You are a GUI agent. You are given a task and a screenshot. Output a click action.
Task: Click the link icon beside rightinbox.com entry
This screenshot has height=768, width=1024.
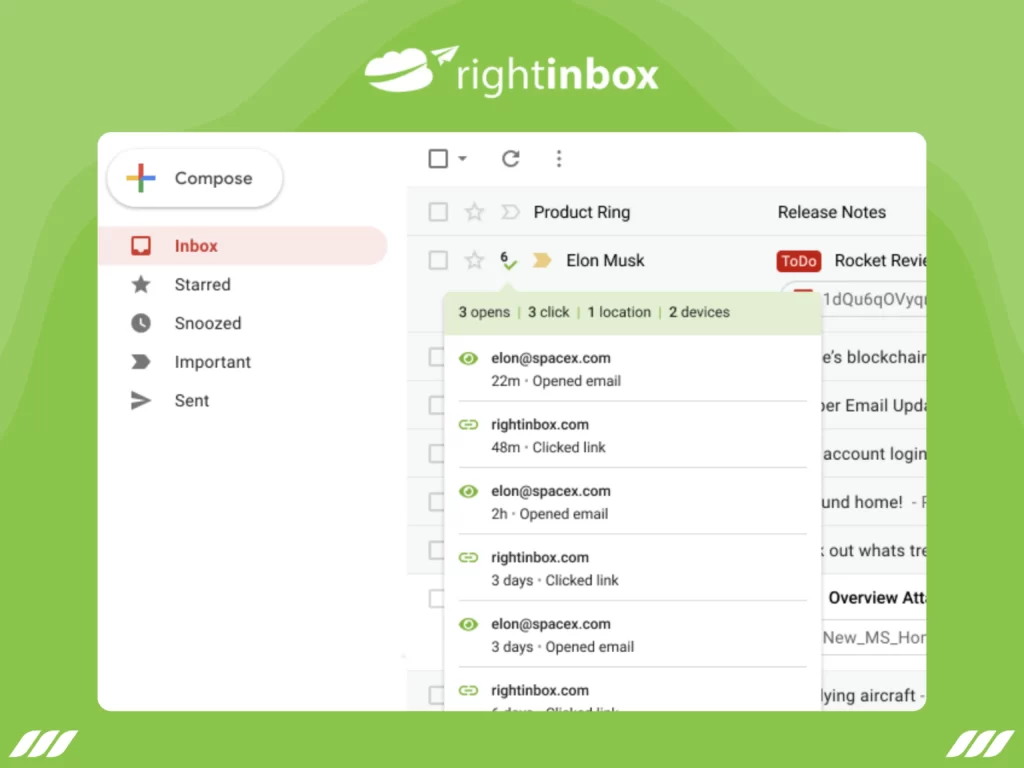468,424
